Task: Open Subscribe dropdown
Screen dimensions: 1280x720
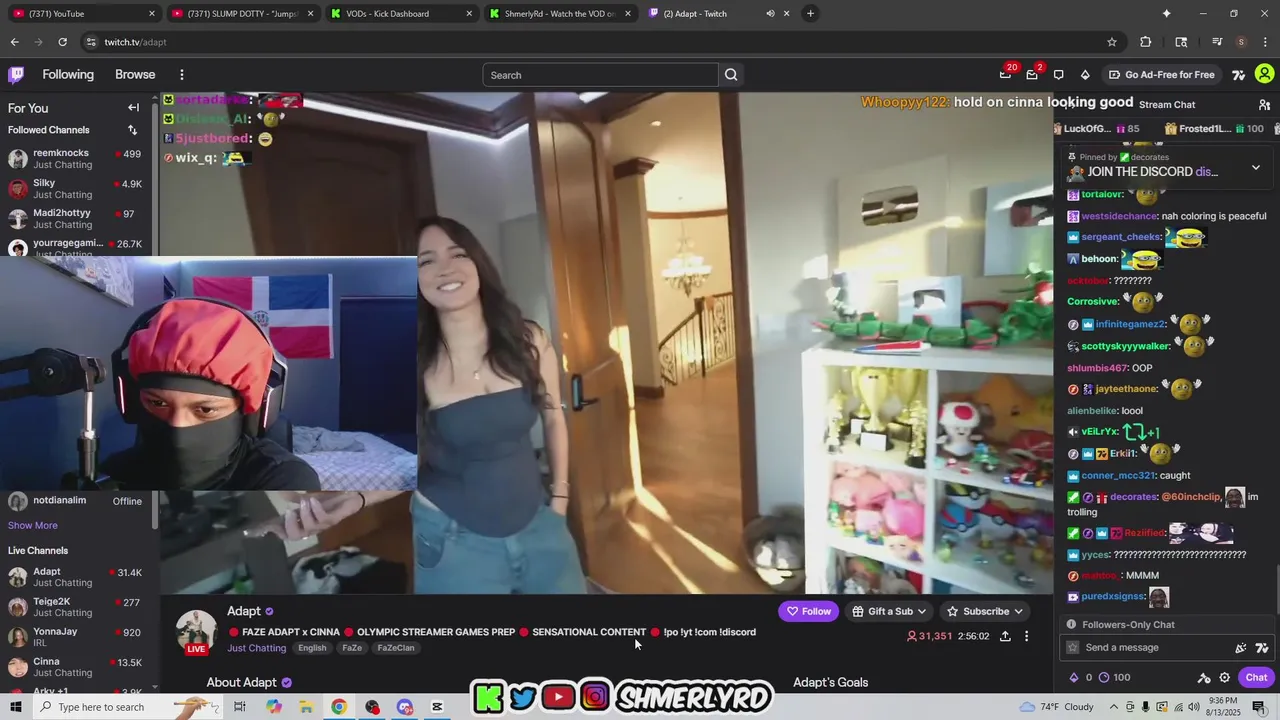Action: tap(985, 611)
